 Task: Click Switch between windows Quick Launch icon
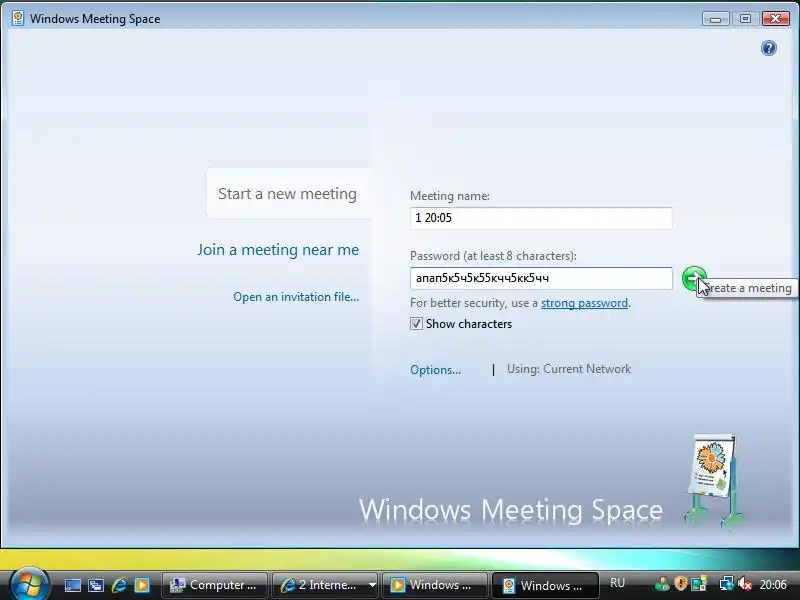coord(95,585)
